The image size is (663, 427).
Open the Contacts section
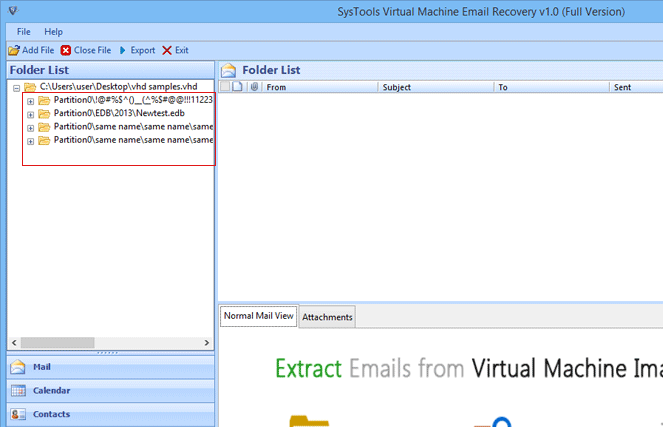pyautogui.click(x=111, y=414)
